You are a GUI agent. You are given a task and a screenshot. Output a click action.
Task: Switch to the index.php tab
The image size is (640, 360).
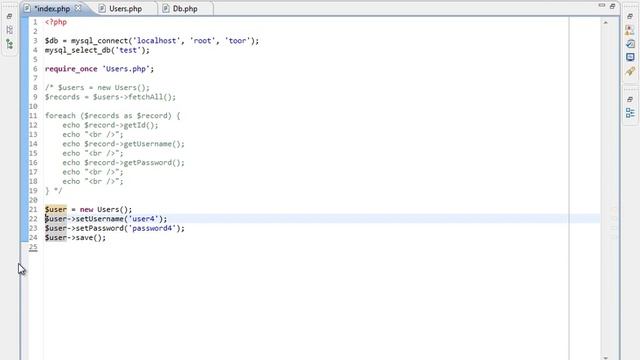[x=52, y=9]
